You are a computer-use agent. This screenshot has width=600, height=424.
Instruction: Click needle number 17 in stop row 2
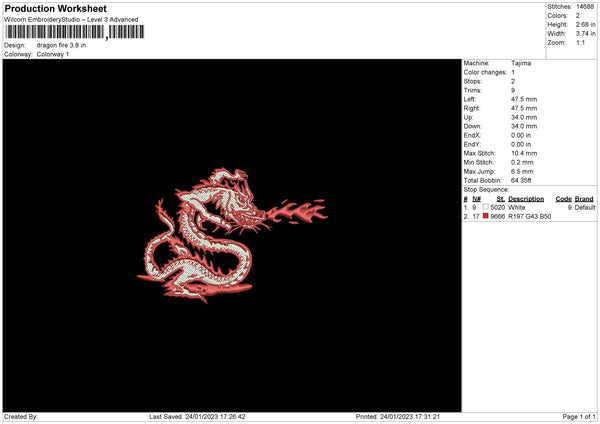coord(476,217)
